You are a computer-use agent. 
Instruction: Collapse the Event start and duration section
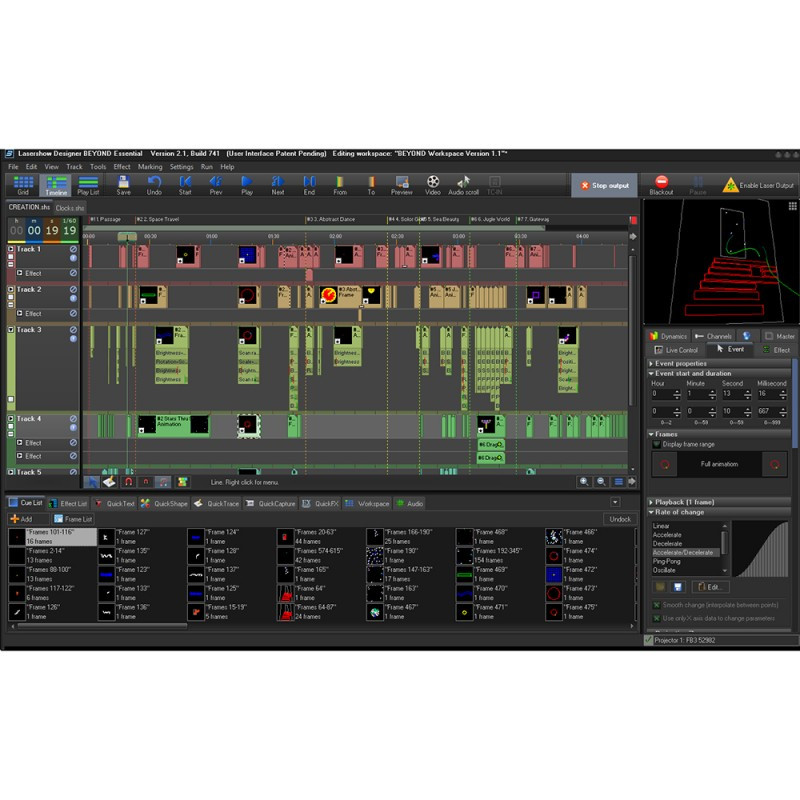point(651,373)
